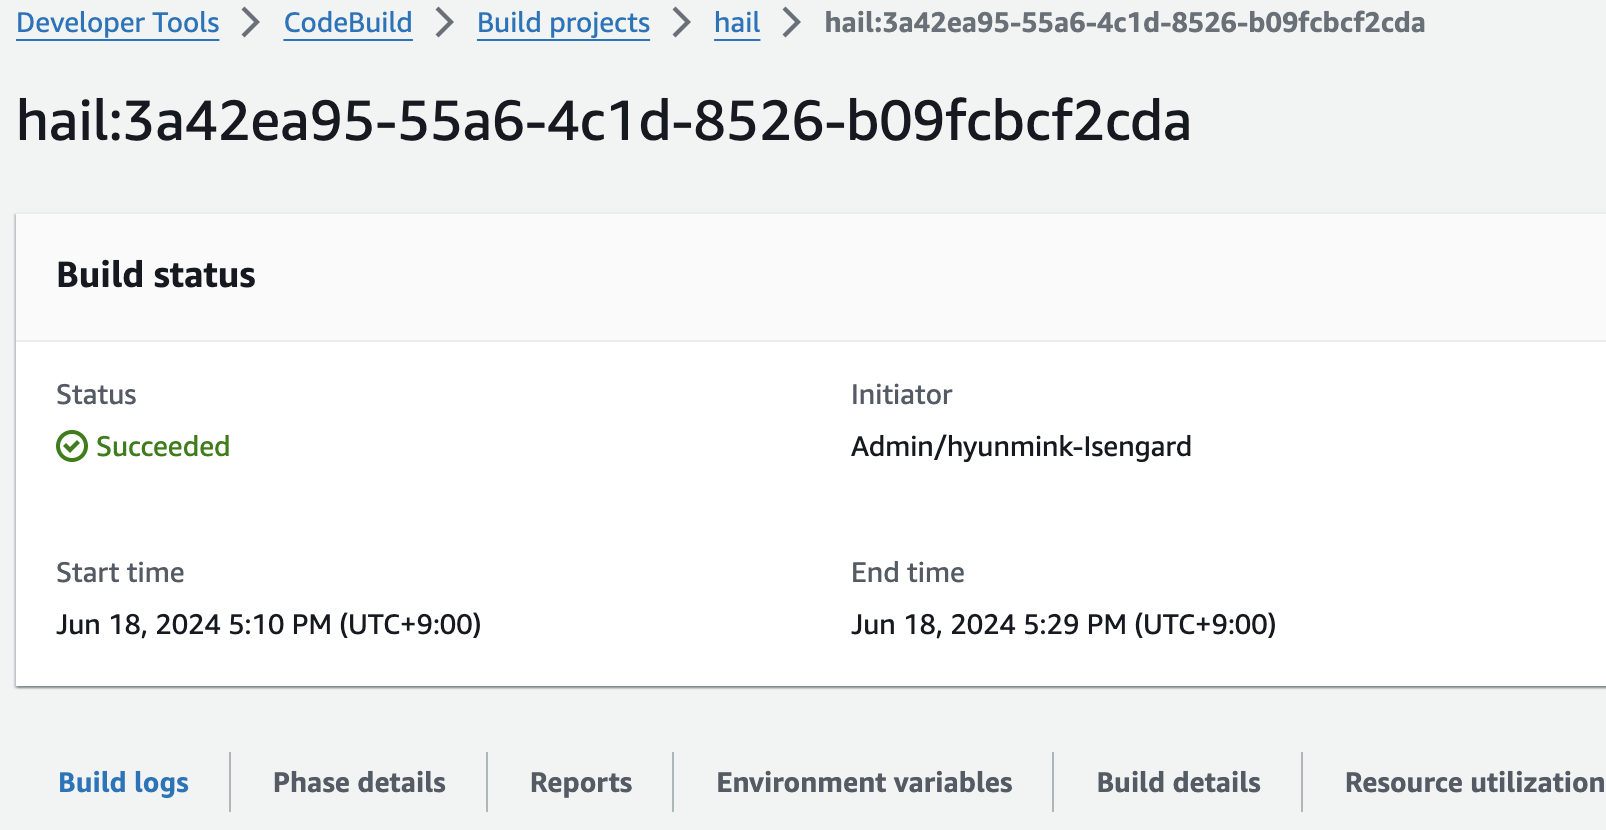Image resolution: width=1606 pixels, height=830 pixels.
Task: Click the build ID breadcrumb text
Action: 1124,22
